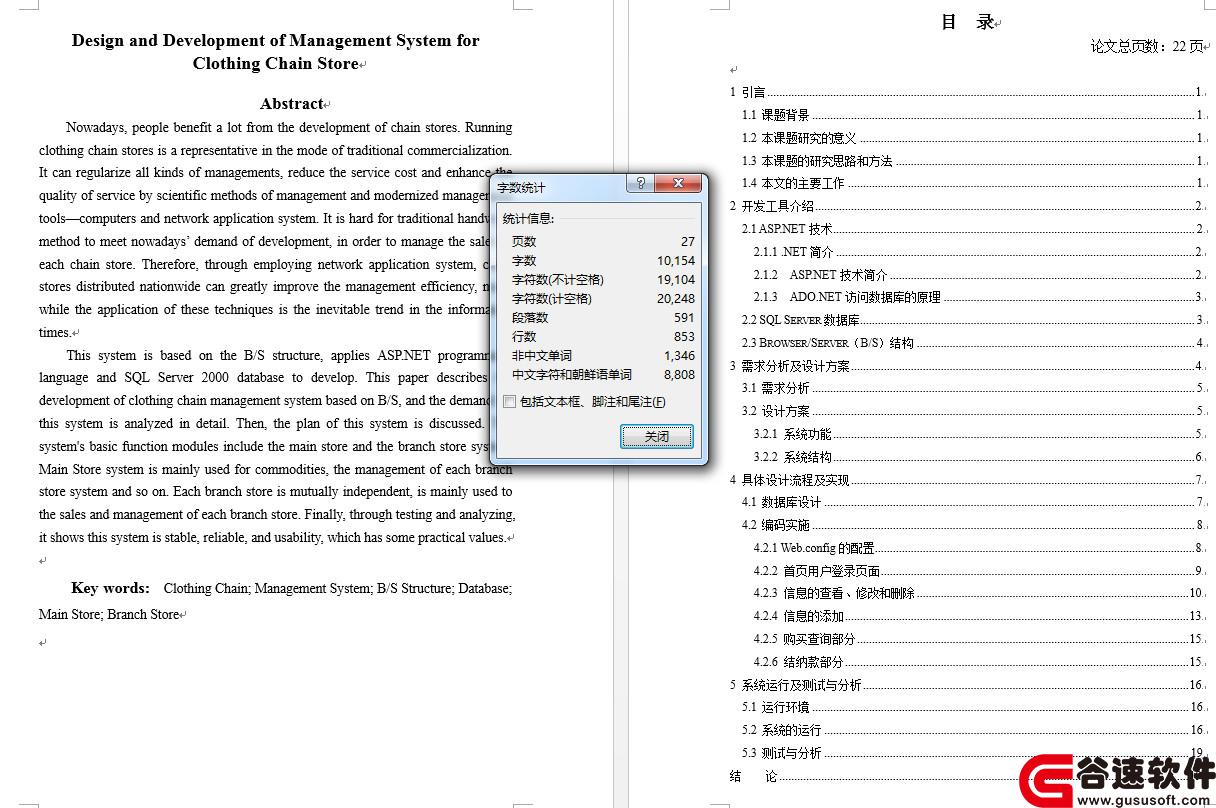The height and width of the screenshot is (808, 1216).
Task: Jump to 1.3 本课题的研究思路和方法
Action: (973, 161)
